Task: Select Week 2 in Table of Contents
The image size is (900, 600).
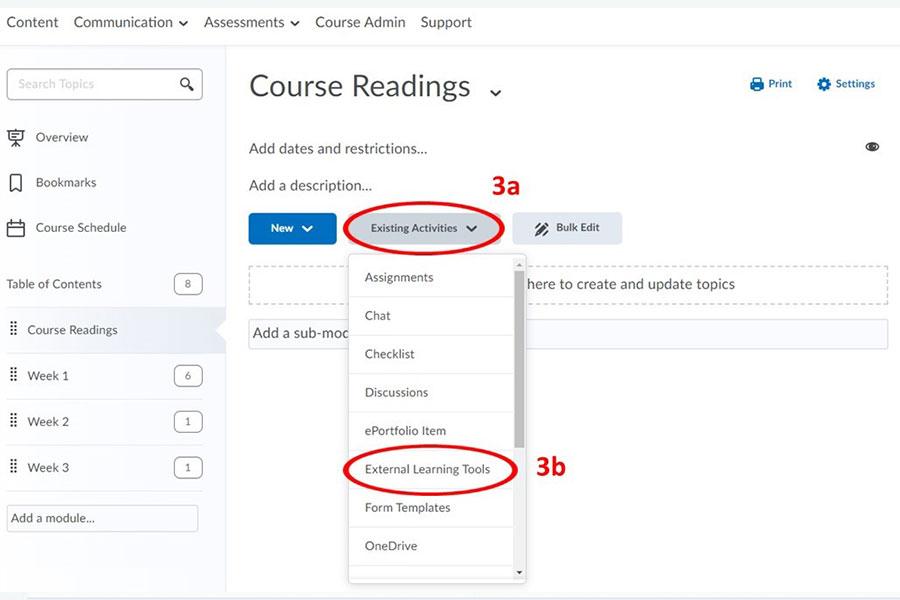Action: click(x=48, y=422)
